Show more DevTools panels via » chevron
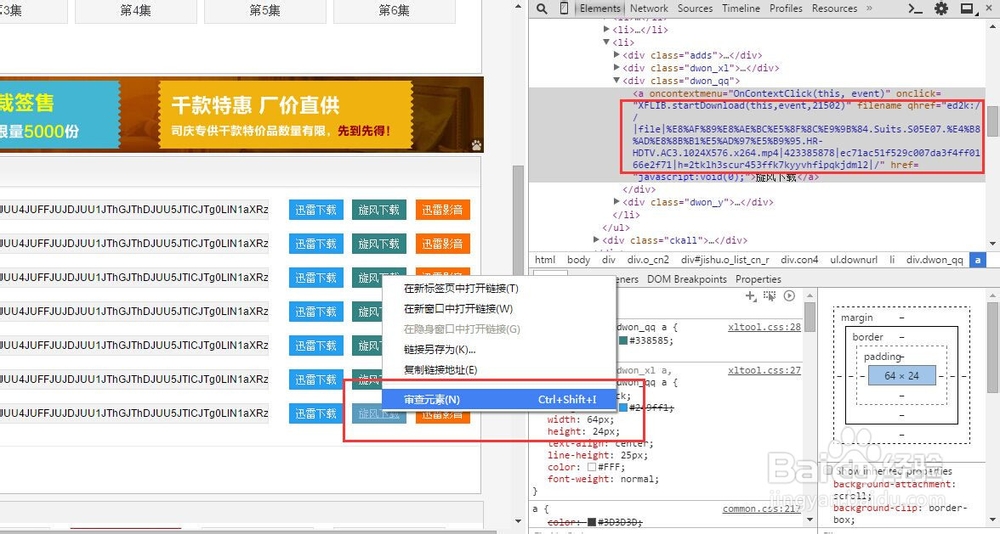Image resolution: width=1000 pixels, height=534 pixels. pos(869,8)
